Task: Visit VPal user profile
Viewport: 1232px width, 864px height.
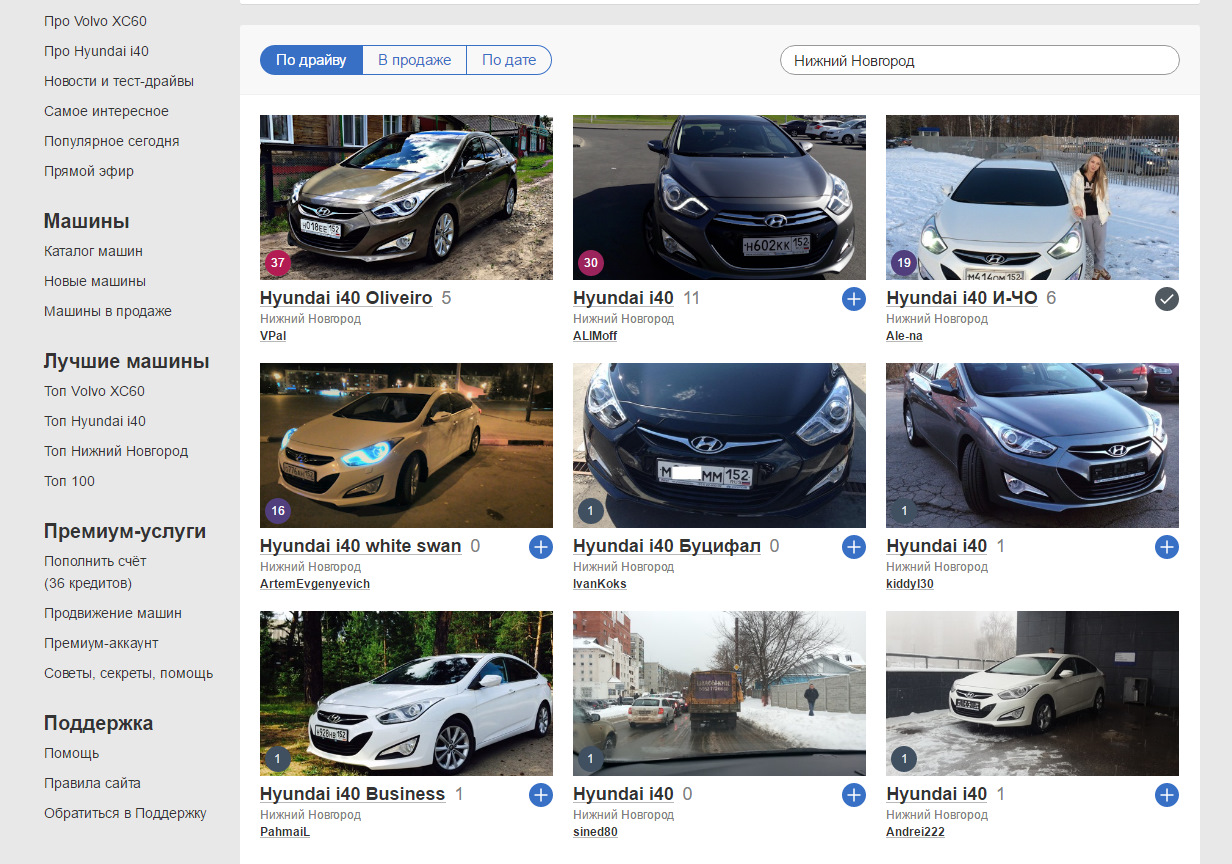Action: [x=273, y=336]
